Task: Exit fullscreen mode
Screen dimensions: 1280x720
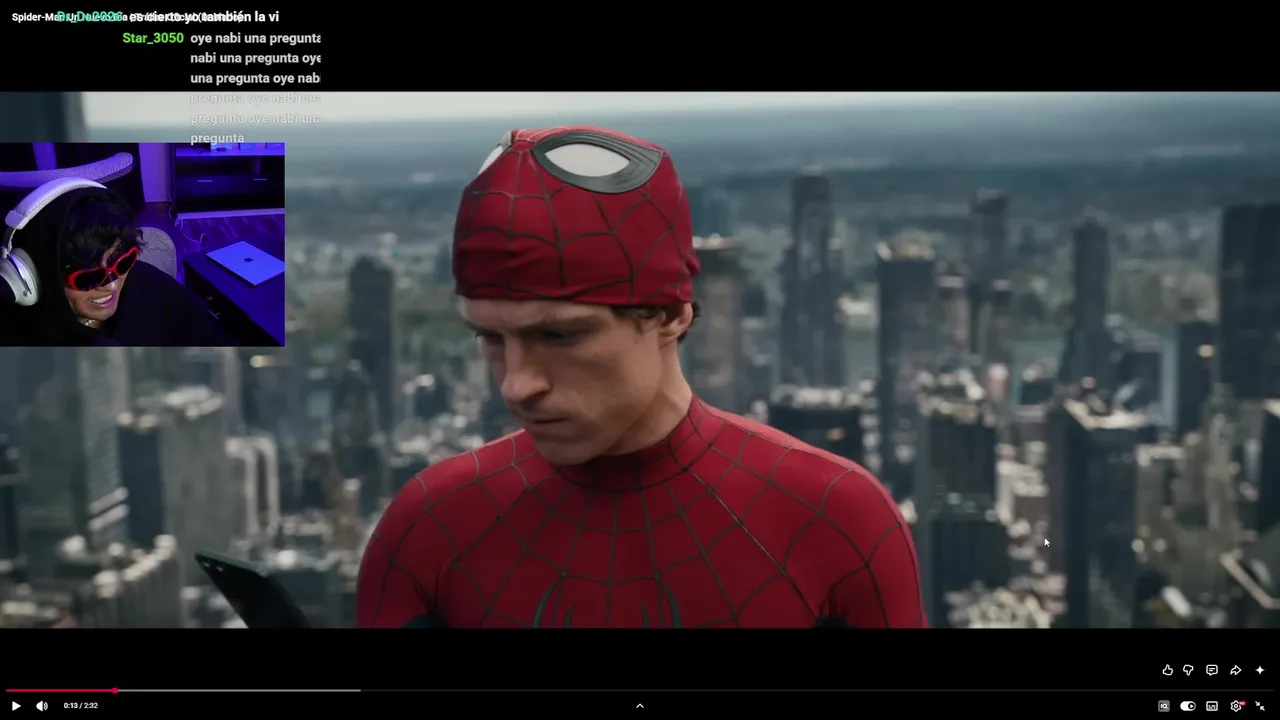Action: pos(1260,706)
